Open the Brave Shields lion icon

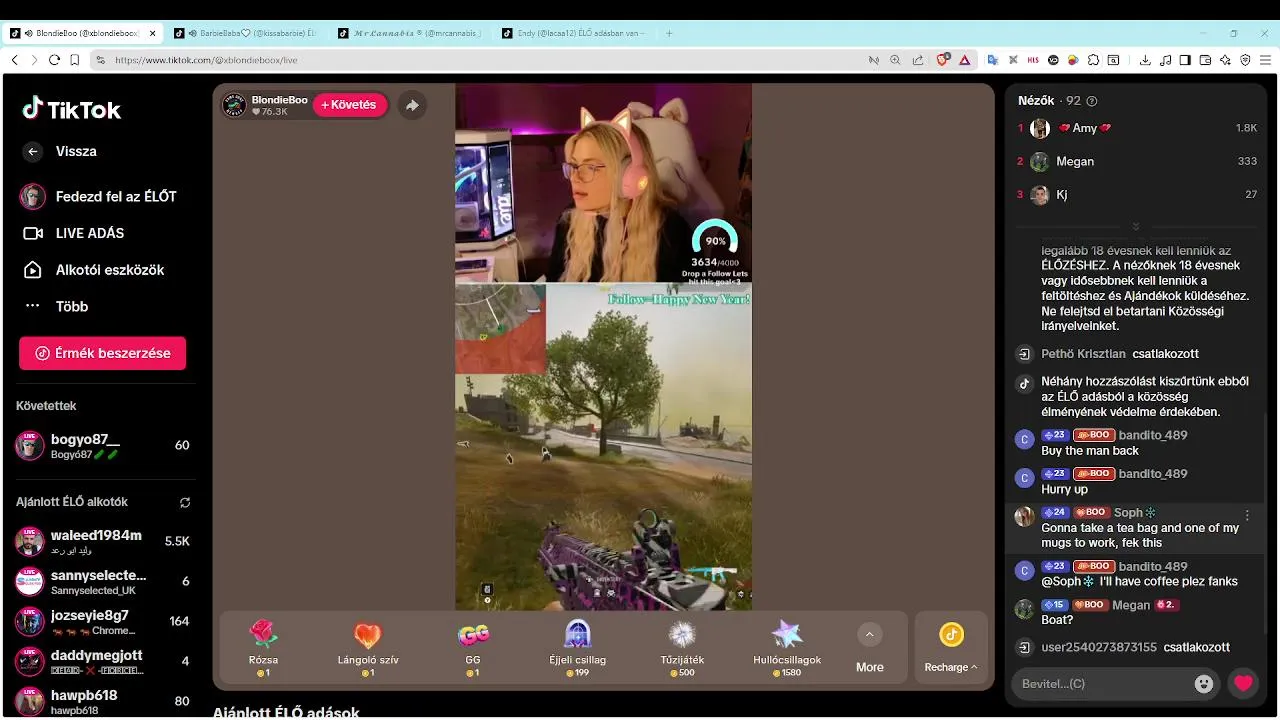click(x=942, y=60)
